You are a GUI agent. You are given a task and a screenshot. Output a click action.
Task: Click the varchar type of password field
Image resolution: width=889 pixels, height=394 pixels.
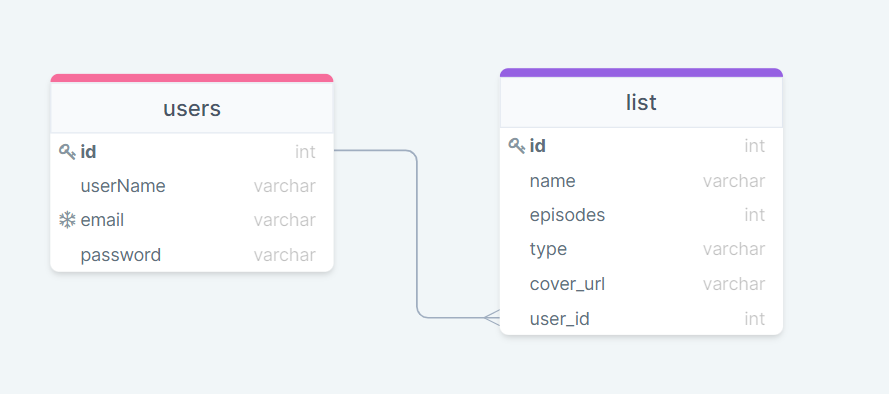tap(285, 255)
